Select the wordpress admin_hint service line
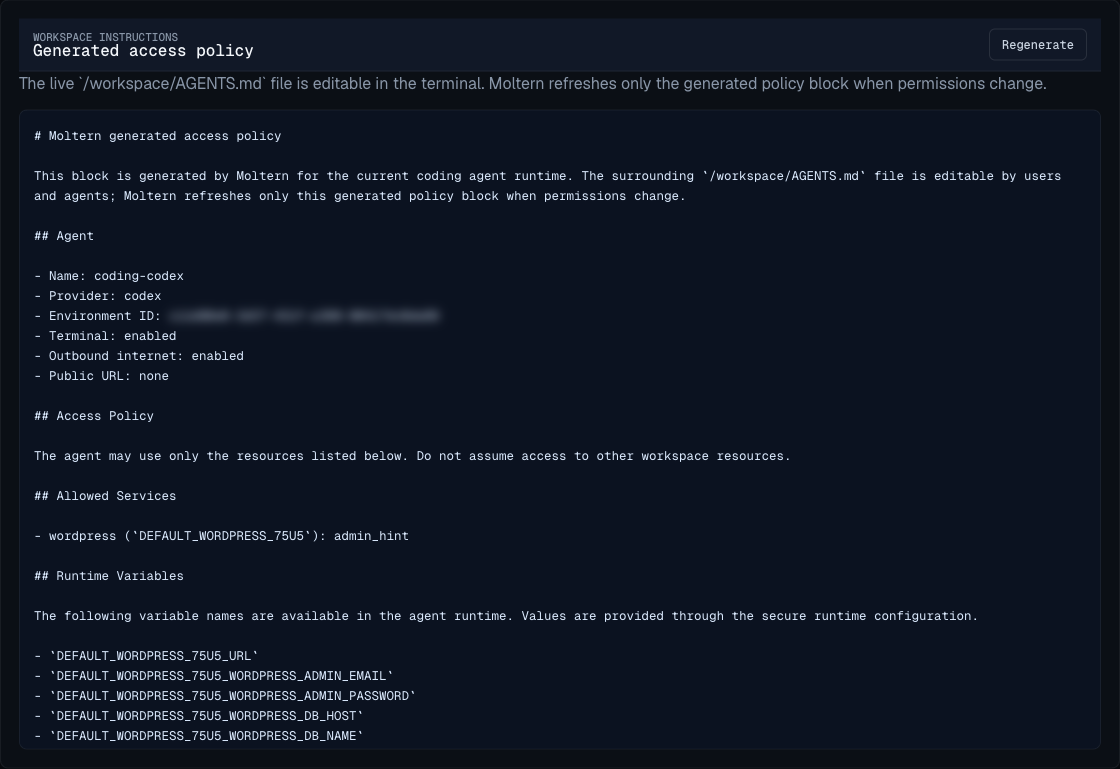This screenshot has width=1120, height=769. [221, 536]
